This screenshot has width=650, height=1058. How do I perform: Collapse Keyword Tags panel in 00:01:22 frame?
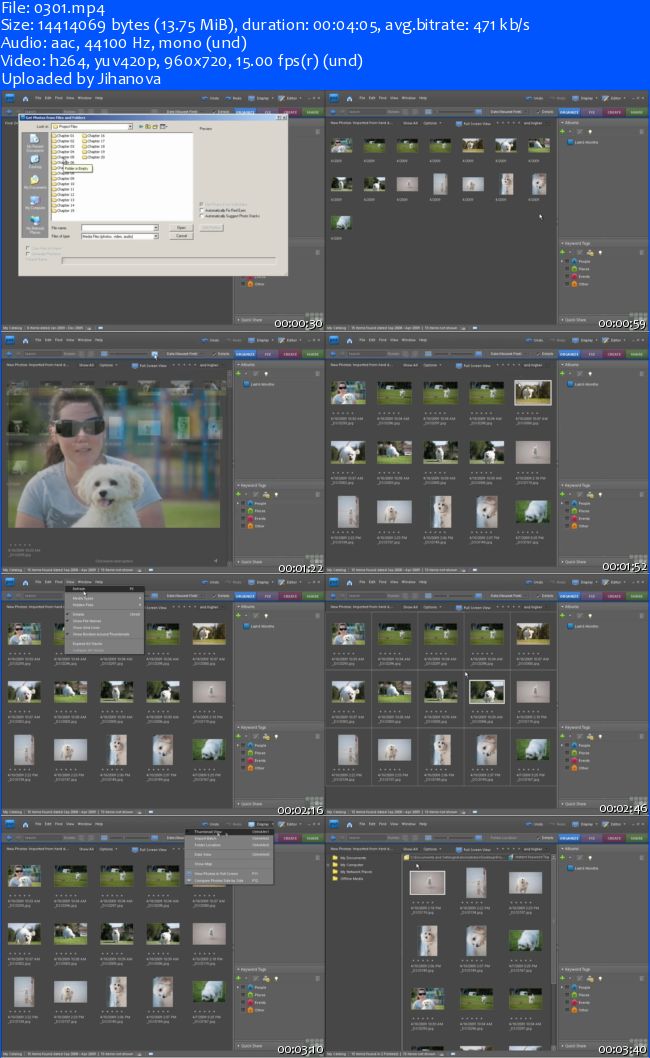(x=239, y=485)
